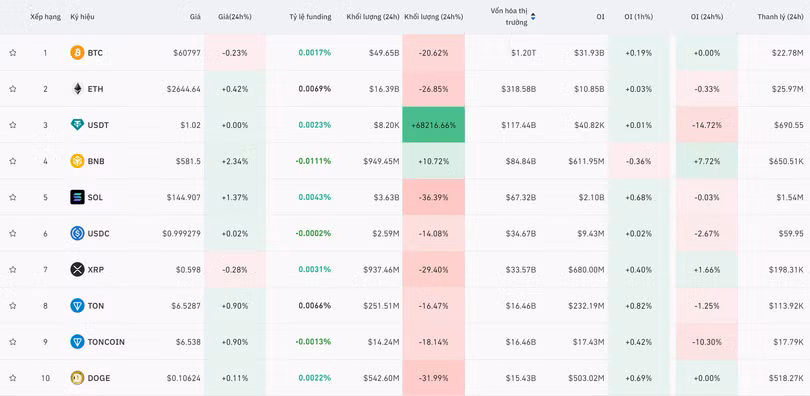Click the XRP coin logo

click(77, 270)
